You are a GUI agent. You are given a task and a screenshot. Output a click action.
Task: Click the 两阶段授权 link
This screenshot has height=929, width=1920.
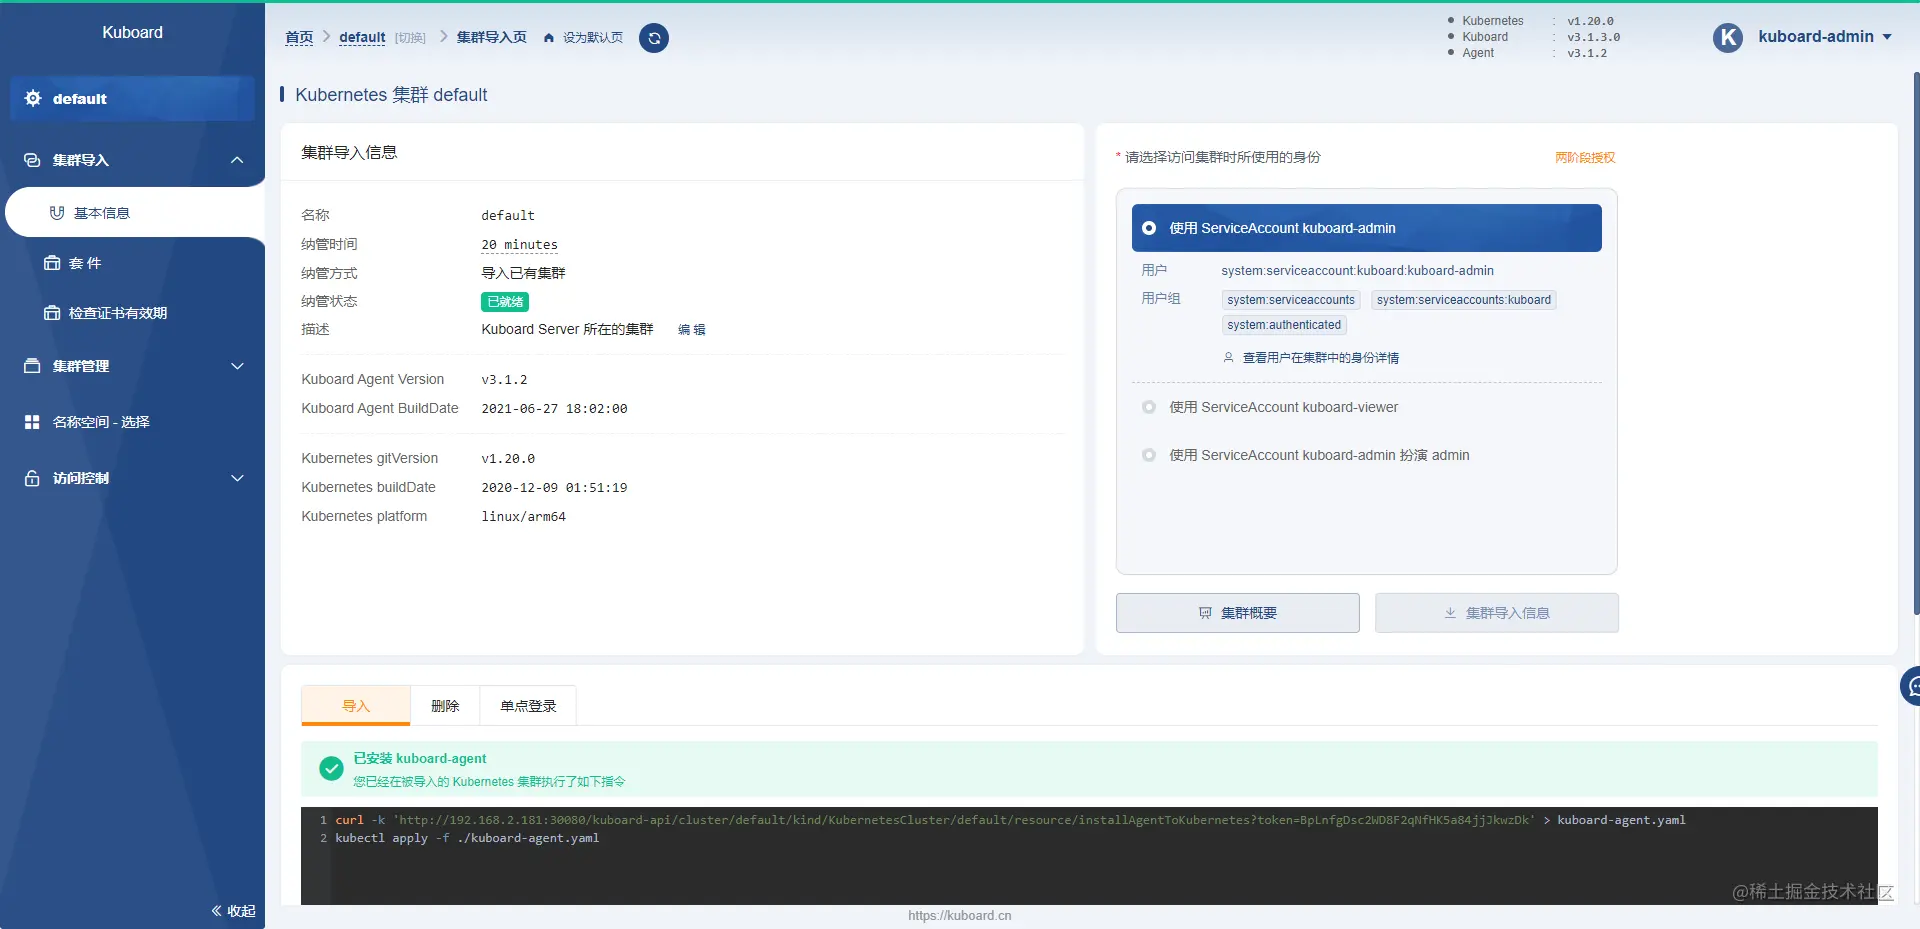coord(1585,157)
